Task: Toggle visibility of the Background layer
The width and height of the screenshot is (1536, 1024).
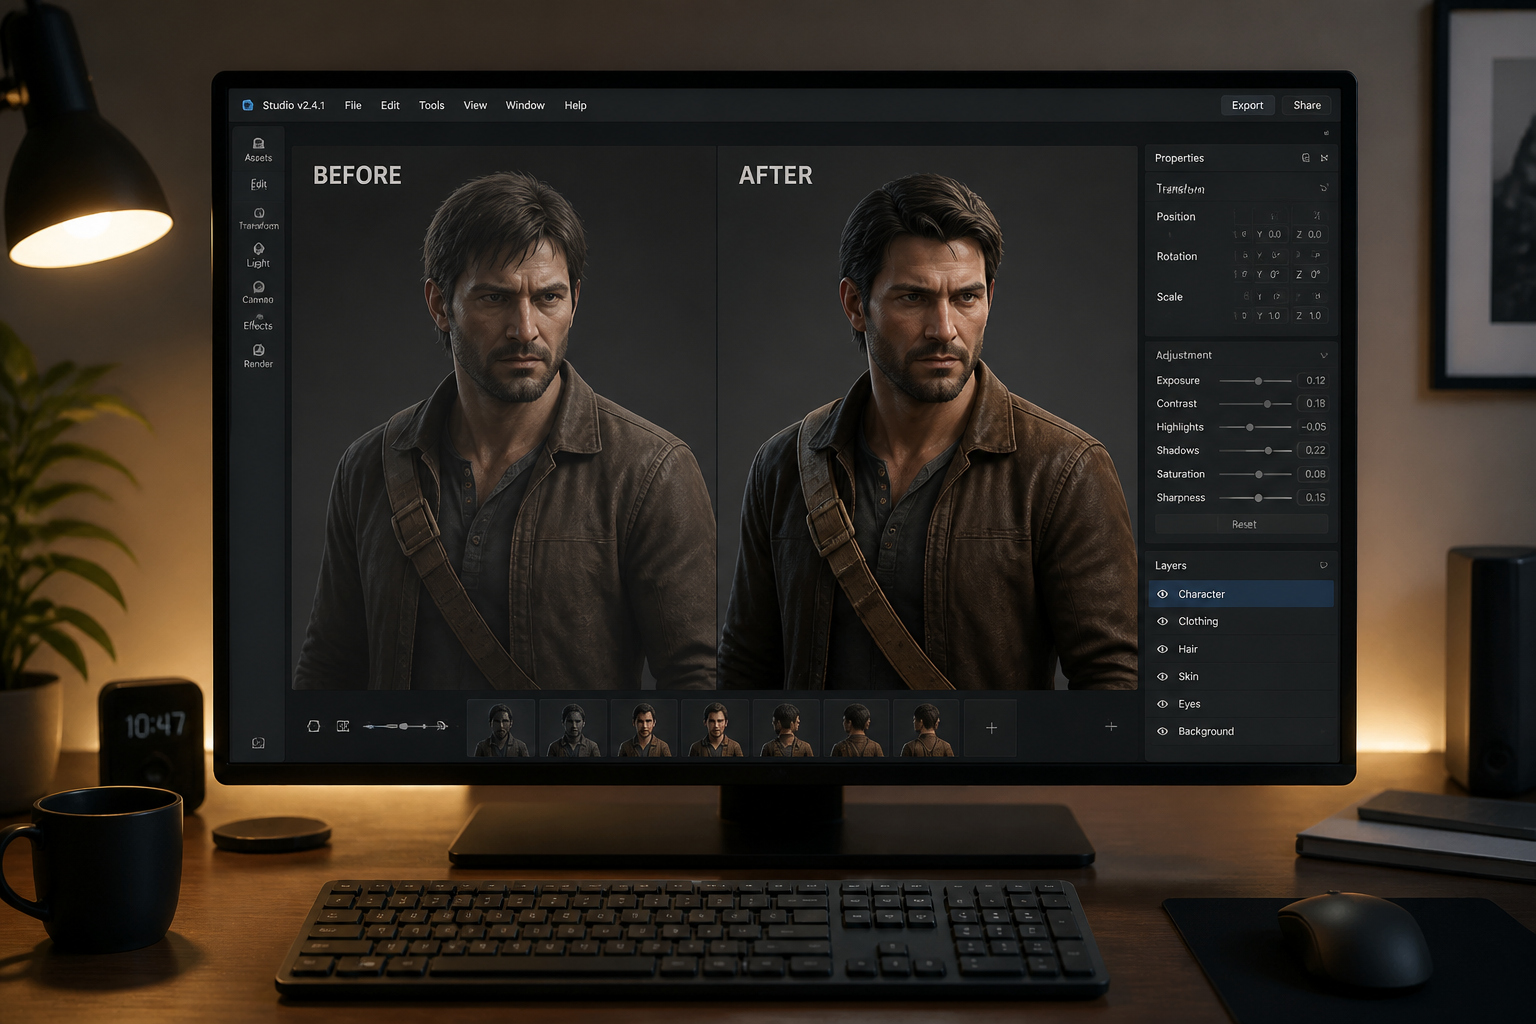Action: pyautogui.click(x=1163, y=731)
